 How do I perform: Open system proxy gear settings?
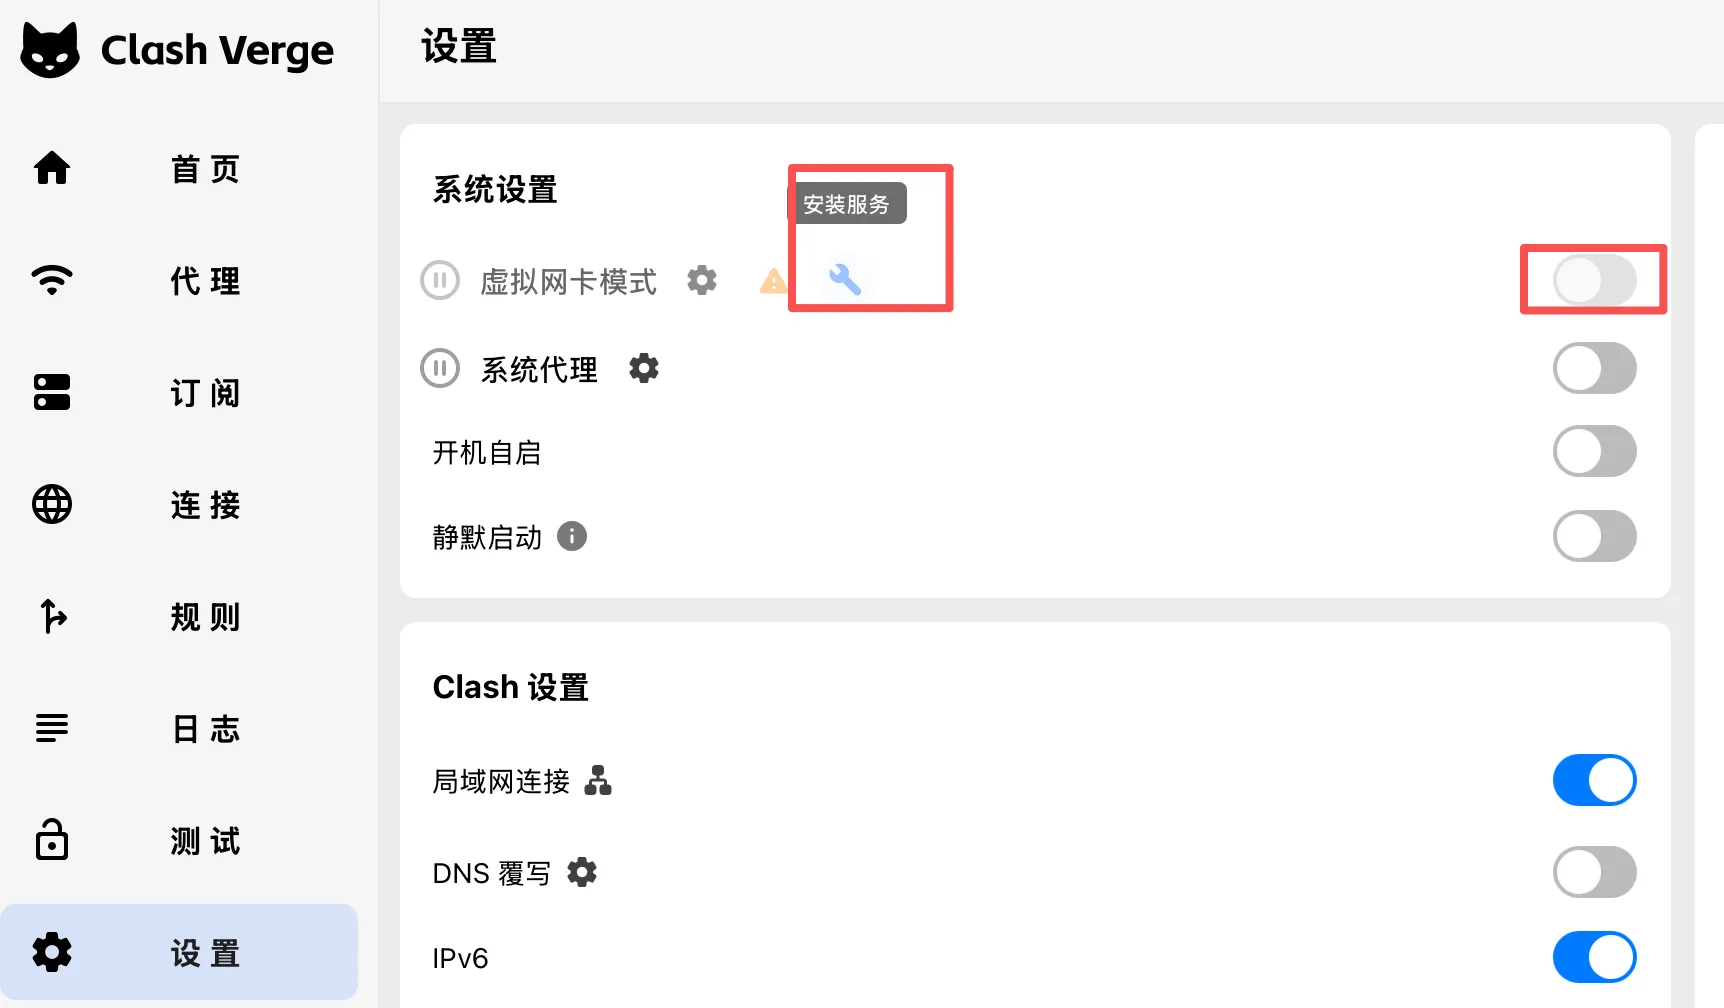tap(644, 369)
